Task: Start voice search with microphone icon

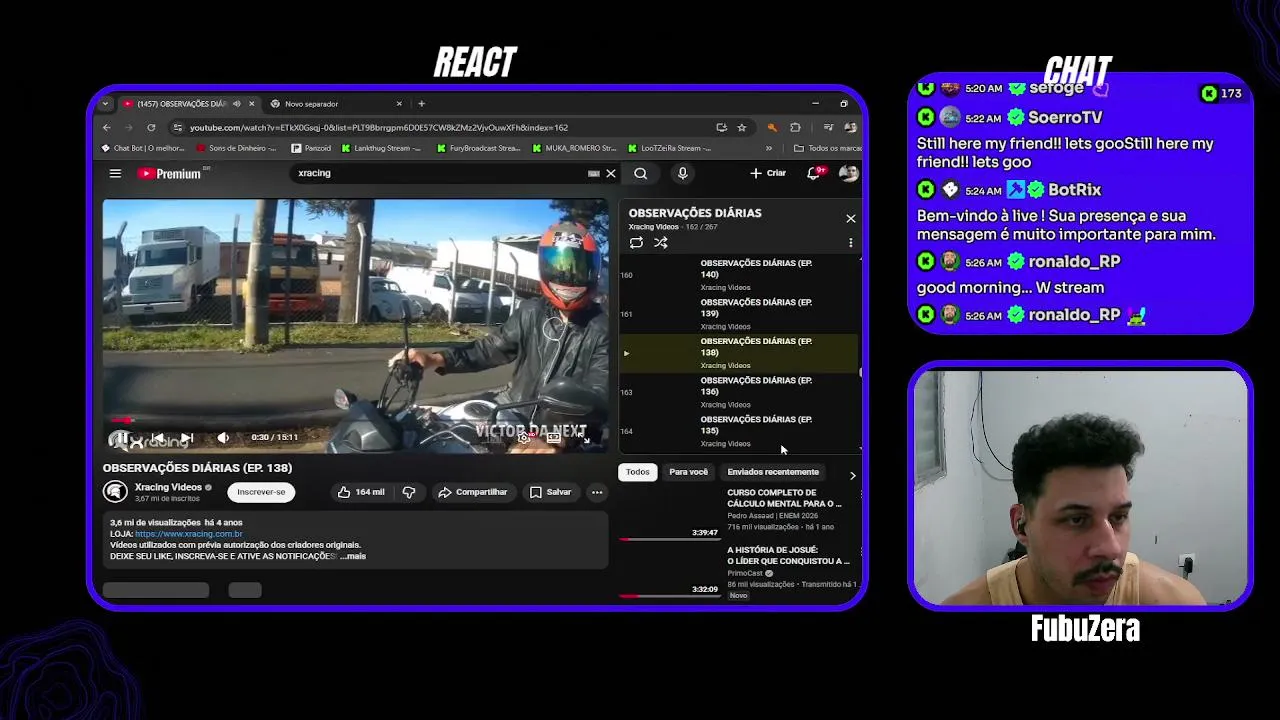Action: pos(683,173)
